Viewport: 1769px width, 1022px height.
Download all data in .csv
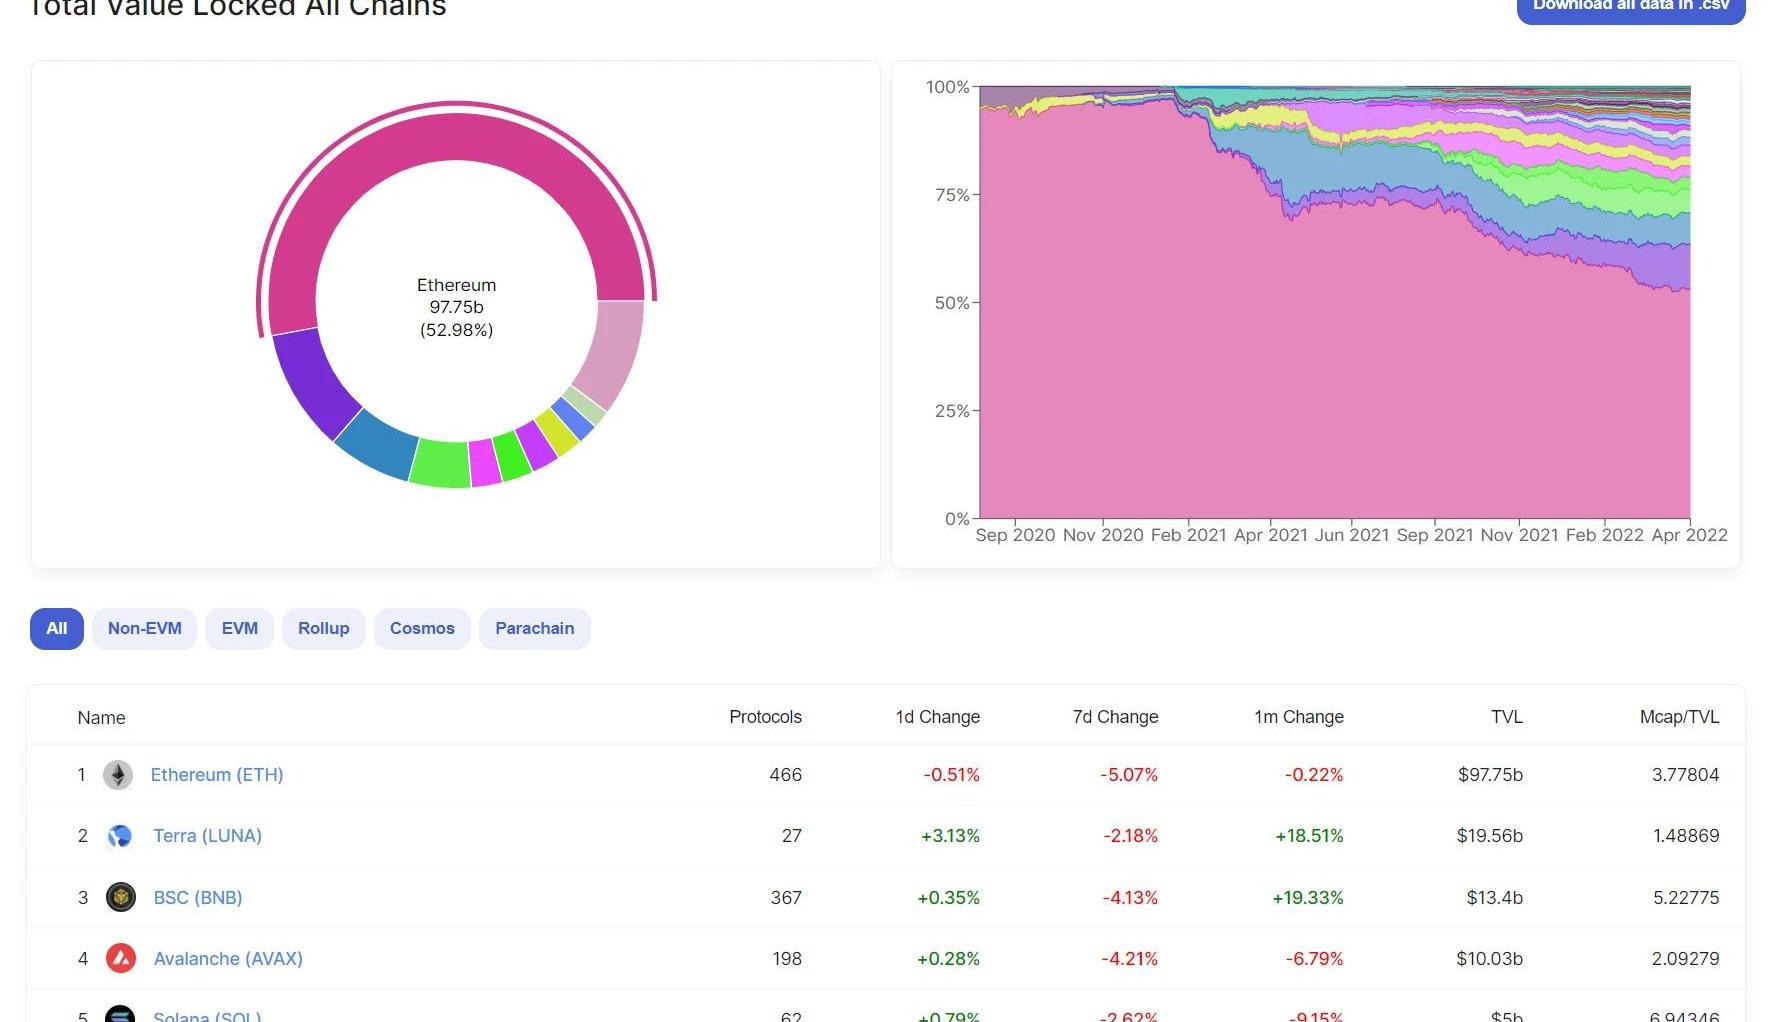[x=1631, y=6]
